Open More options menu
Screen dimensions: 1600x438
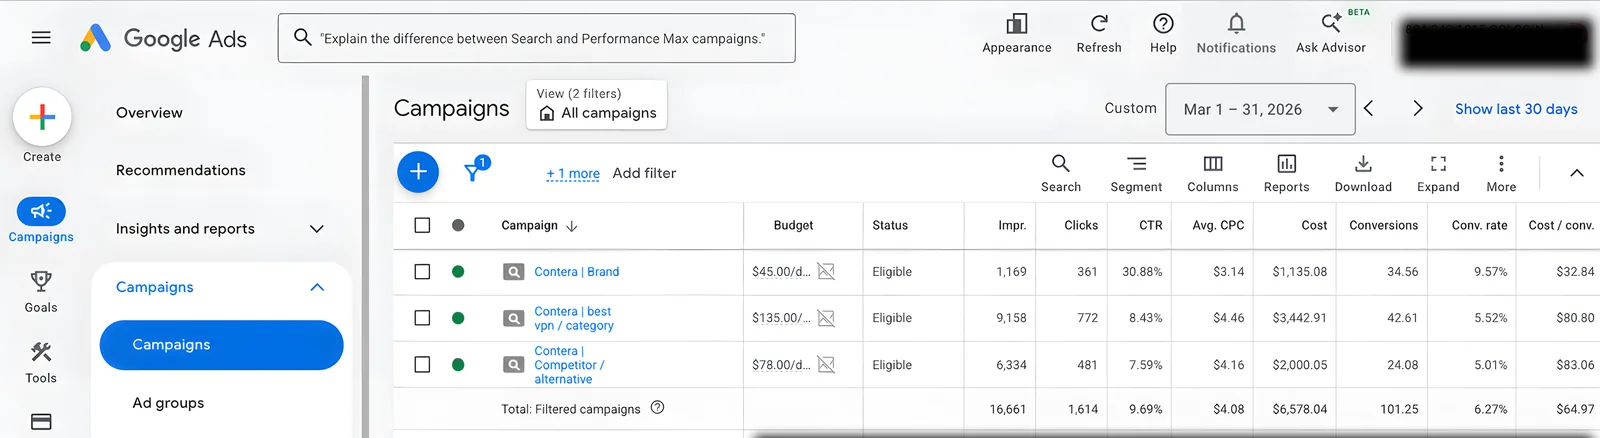coord(1501,173)
